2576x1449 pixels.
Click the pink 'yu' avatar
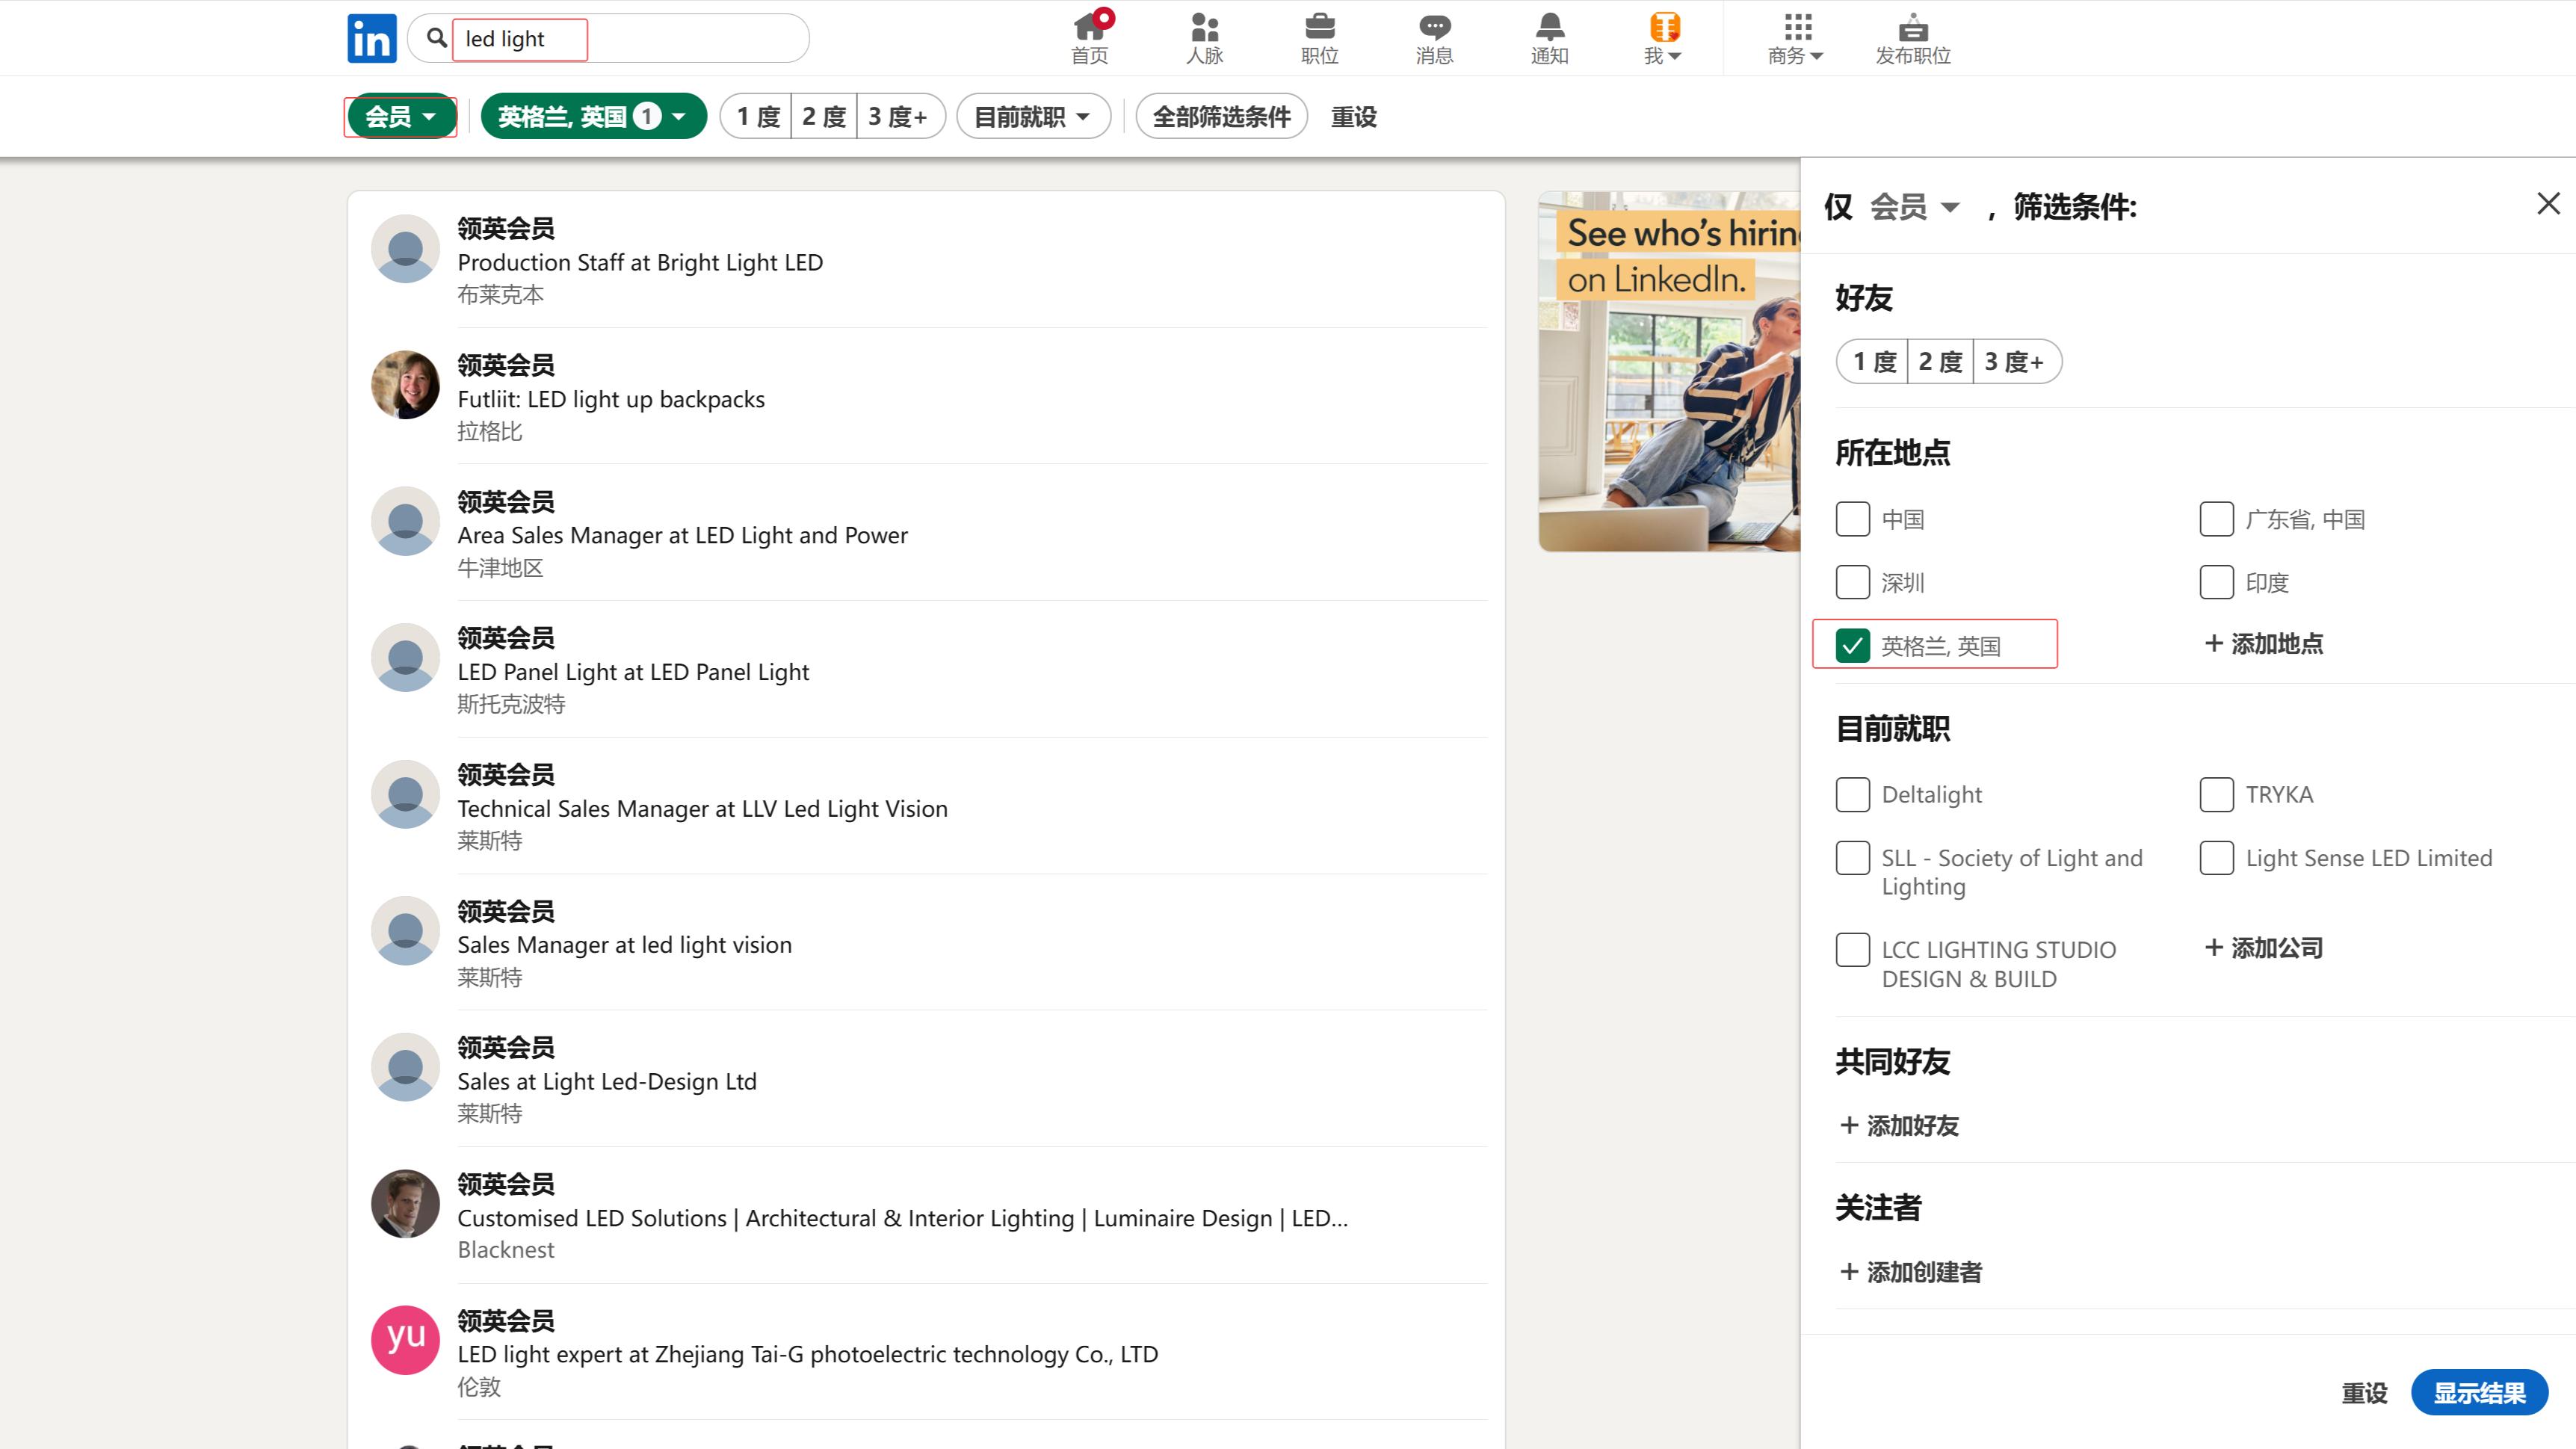(x=405, y=1340)
